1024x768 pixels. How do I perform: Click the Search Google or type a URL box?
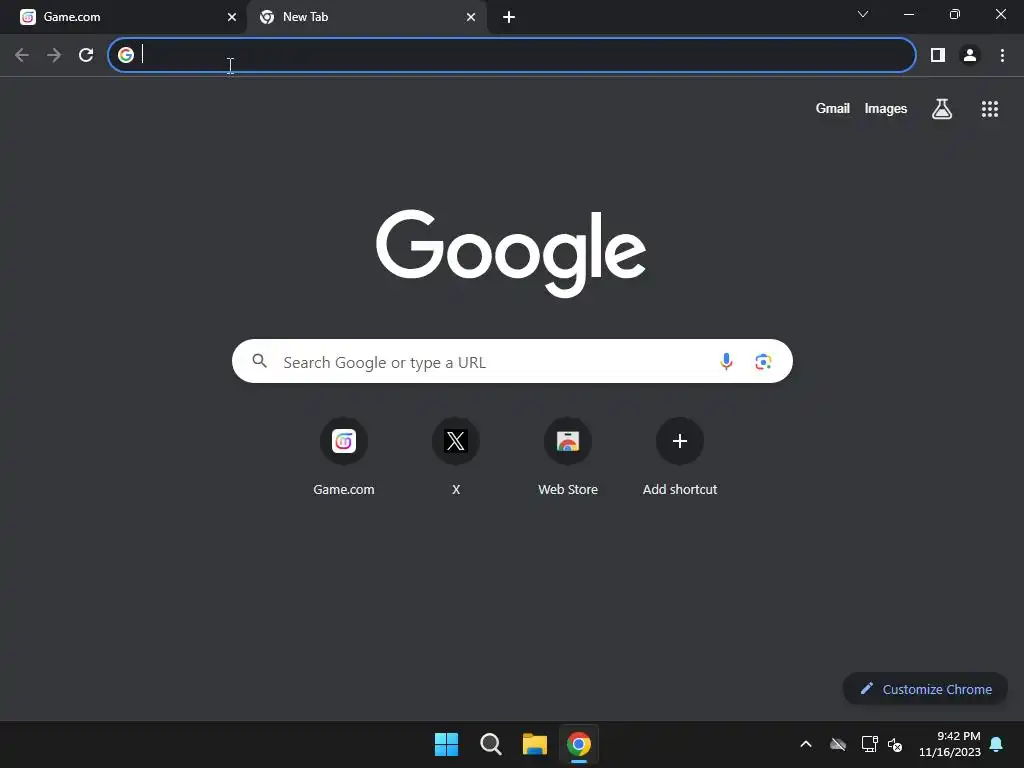point(512,361)
